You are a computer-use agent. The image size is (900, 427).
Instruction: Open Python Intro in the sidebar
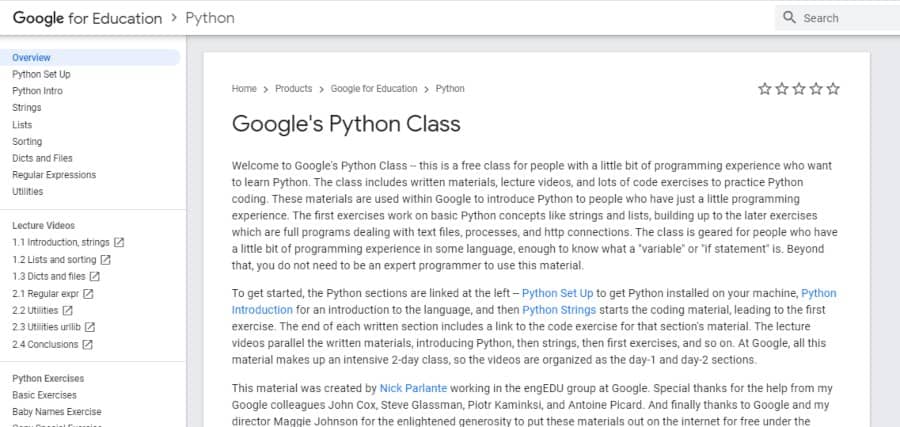coord(37,91)
